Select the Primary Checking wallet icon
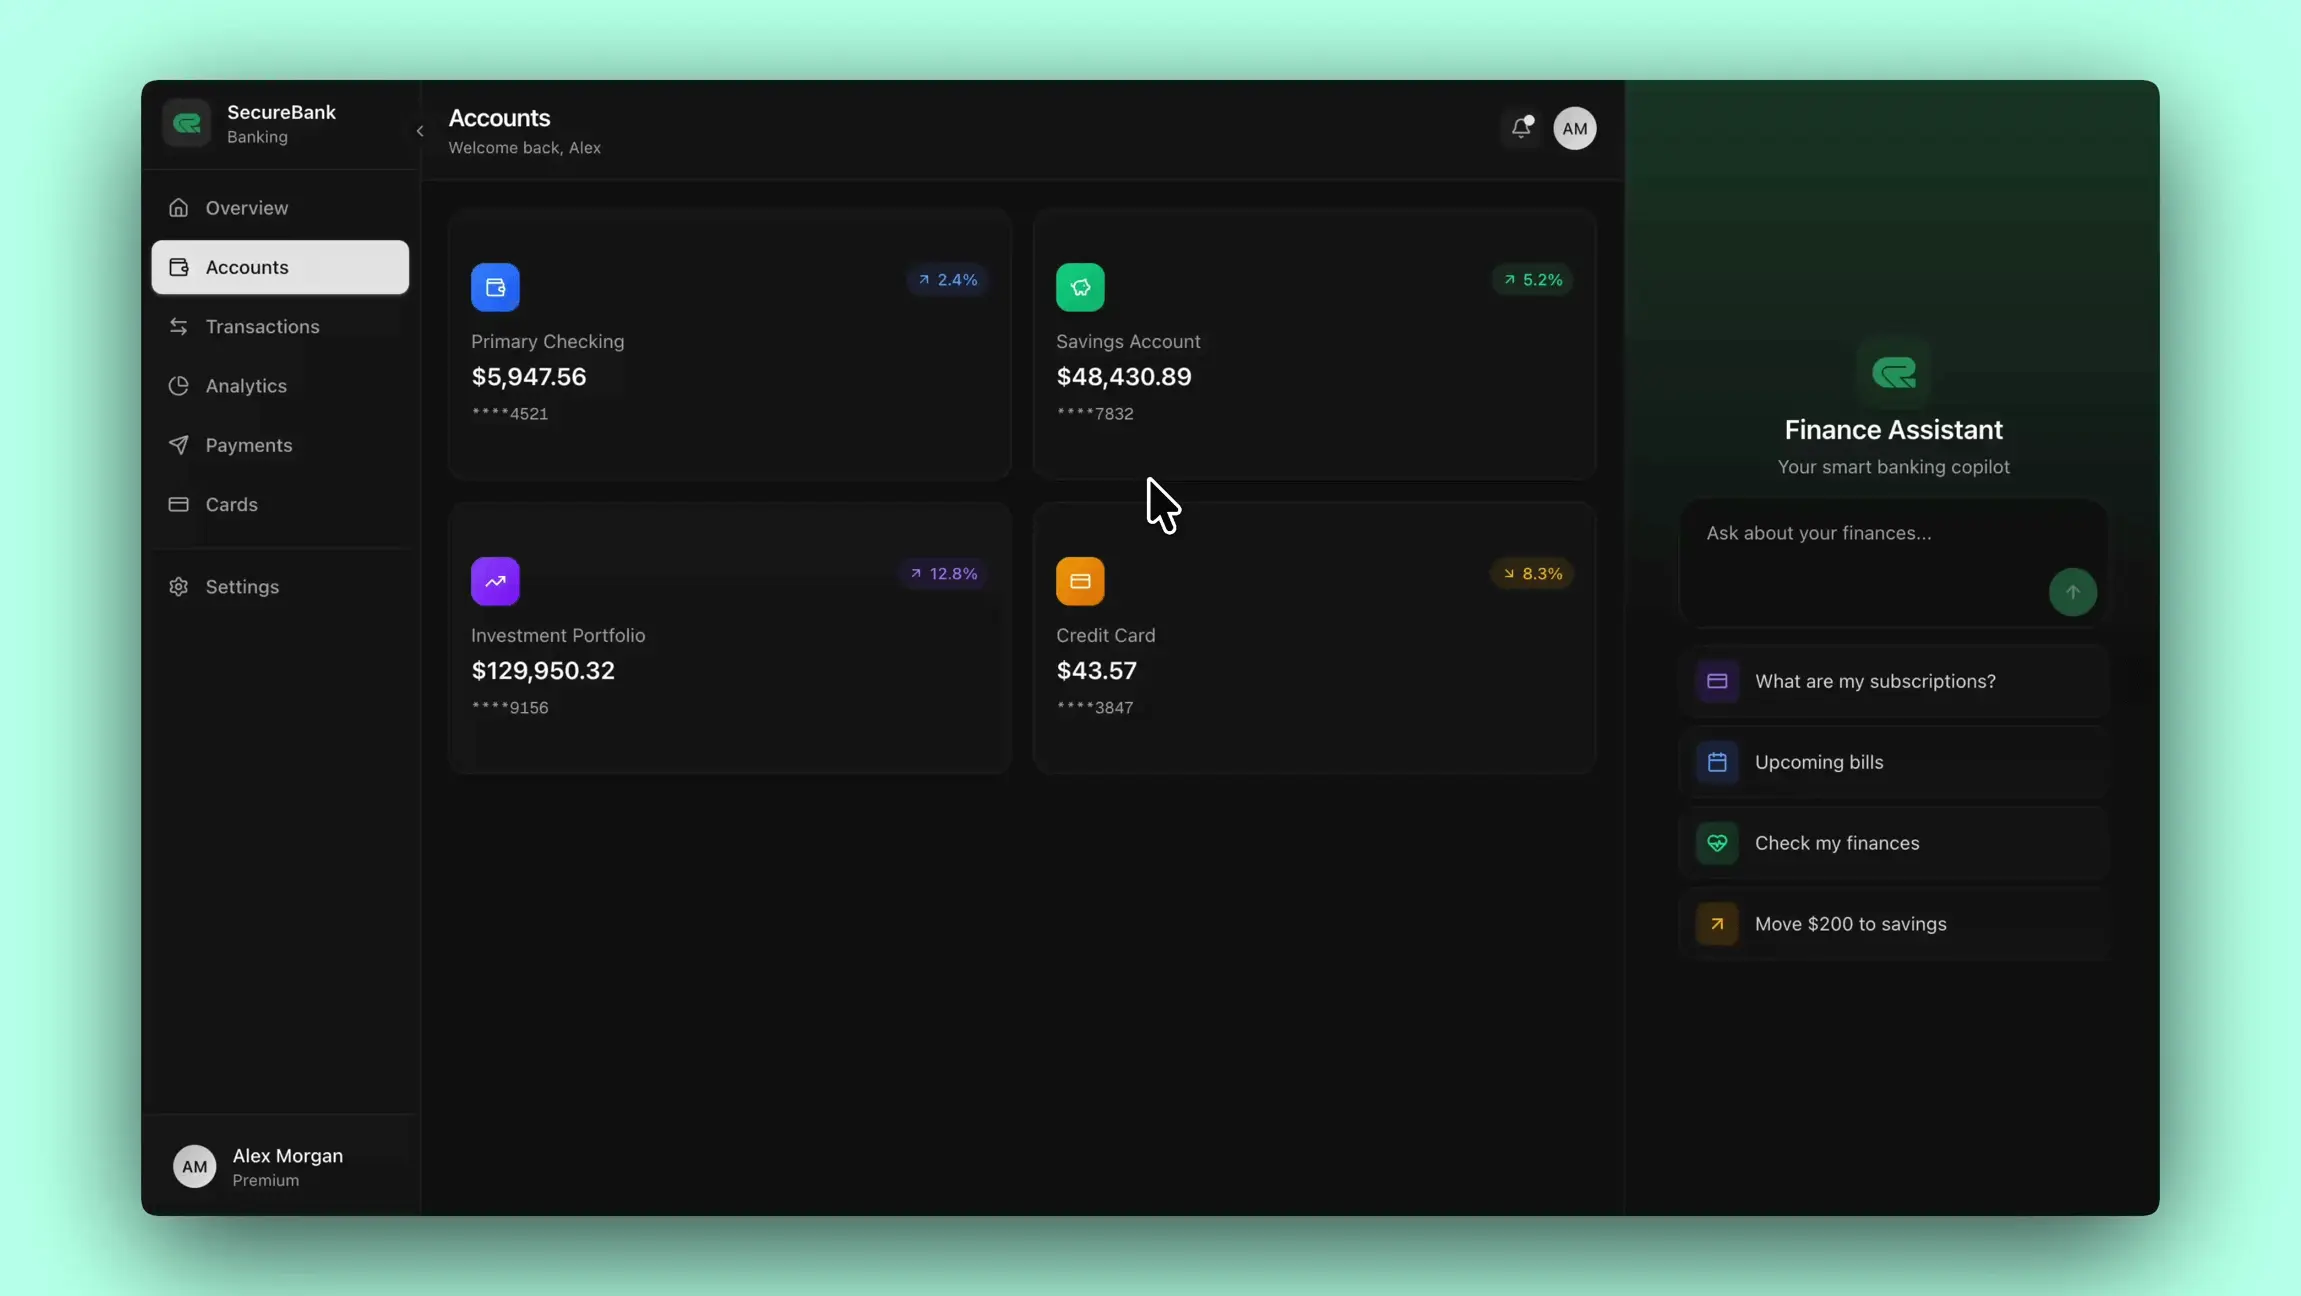Screen dimensions: 2301x1296 point(495,287)
